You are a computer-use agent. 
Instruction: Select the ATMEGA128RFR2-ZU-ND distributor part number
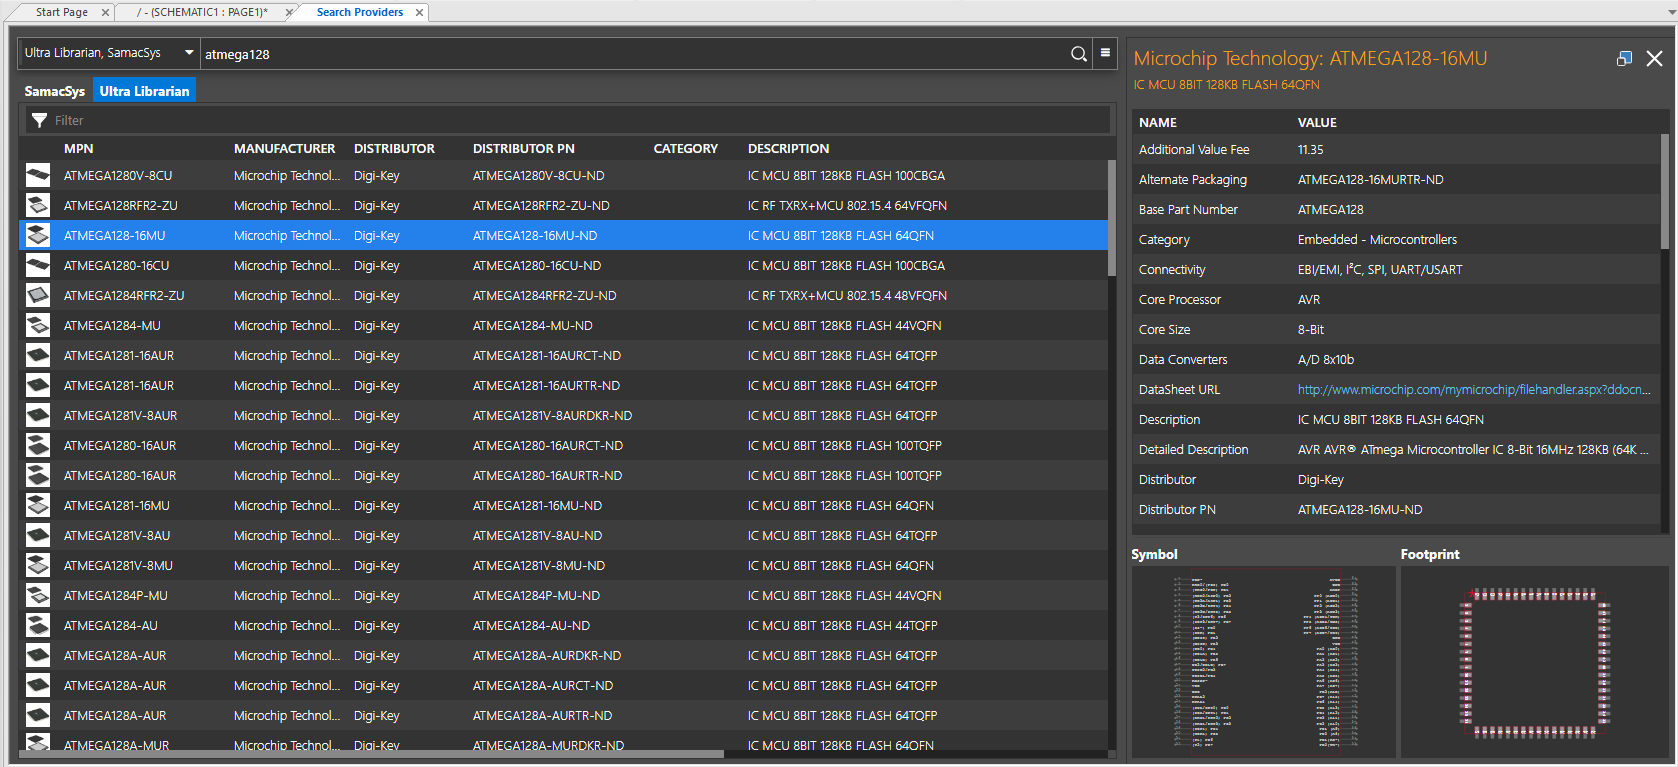coord(541,205)
